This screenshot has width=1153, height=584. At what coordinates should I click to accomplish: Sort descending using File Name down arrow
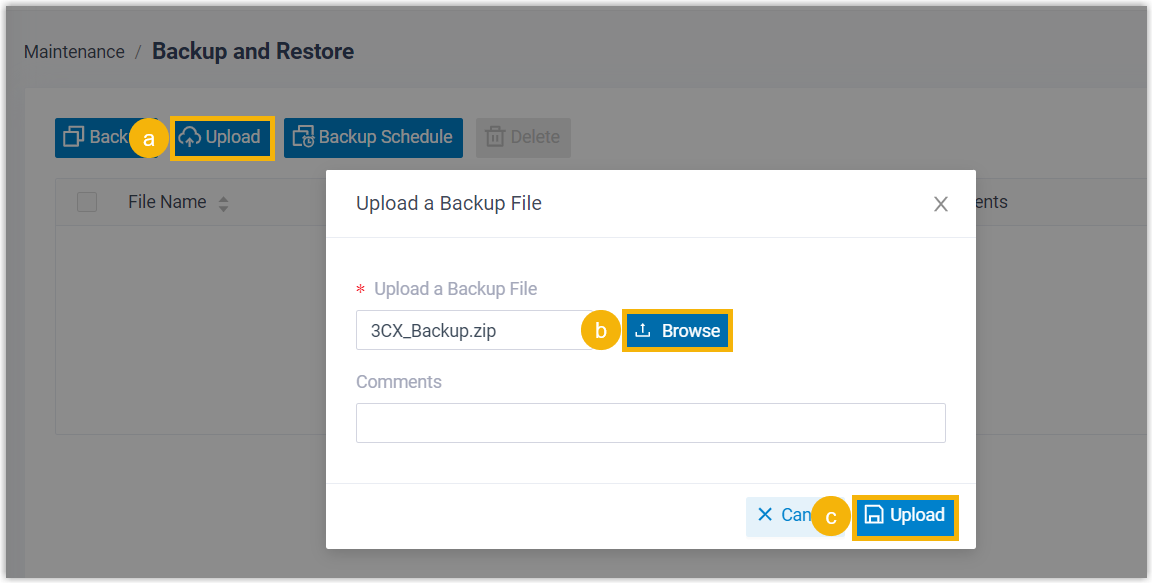click(223, 208)
